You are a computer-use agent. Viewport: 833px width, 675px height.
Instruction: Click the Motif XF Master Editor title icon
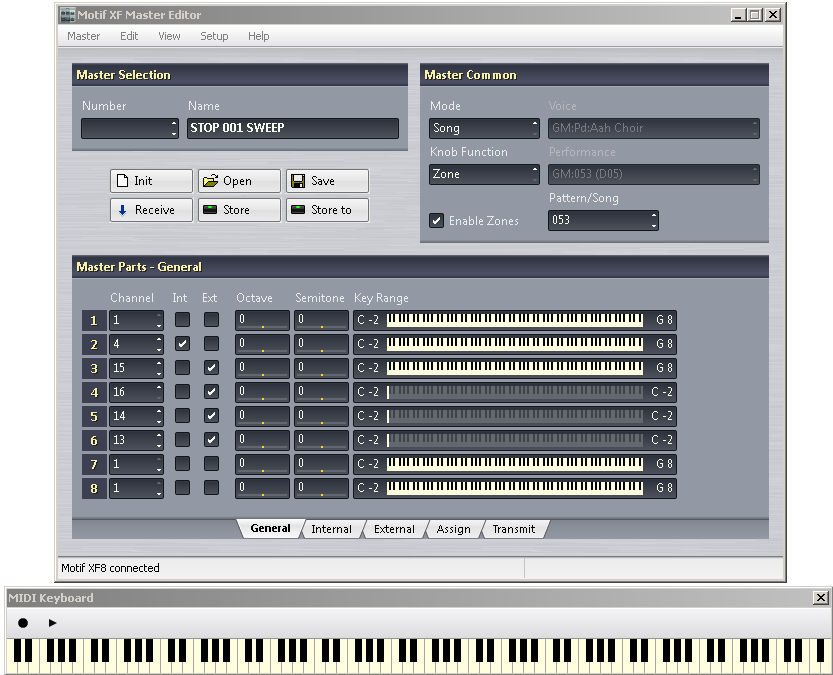(67, 15)
